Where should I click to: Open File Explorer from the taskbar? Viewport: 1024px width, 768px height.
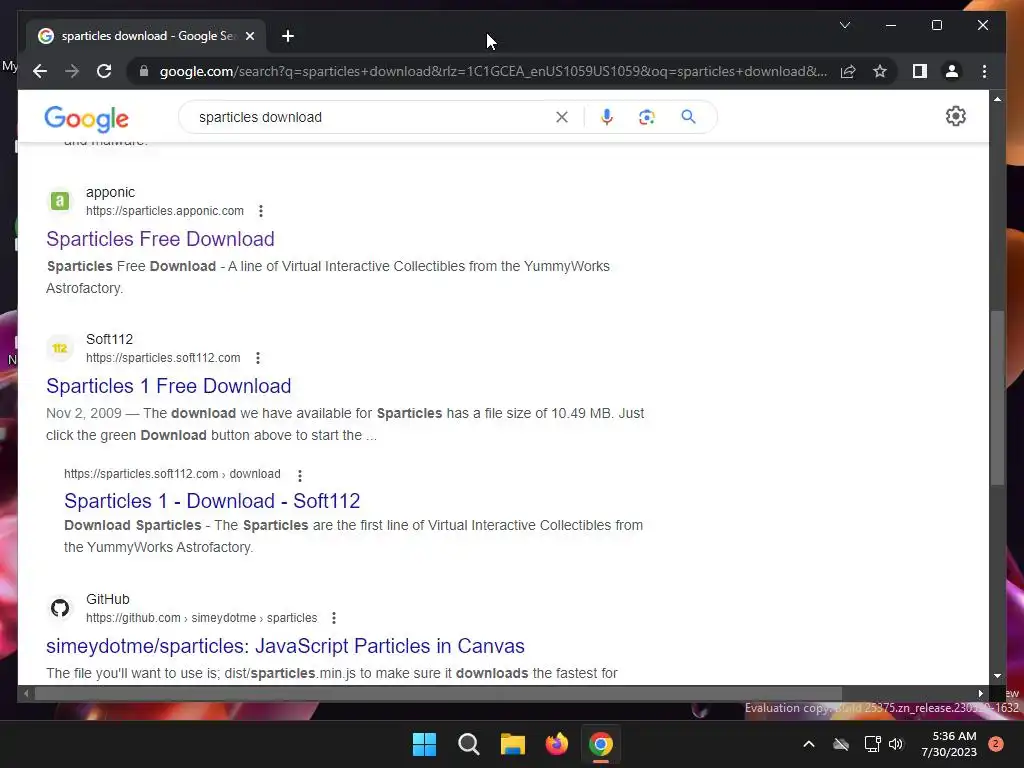pos(513,744)
